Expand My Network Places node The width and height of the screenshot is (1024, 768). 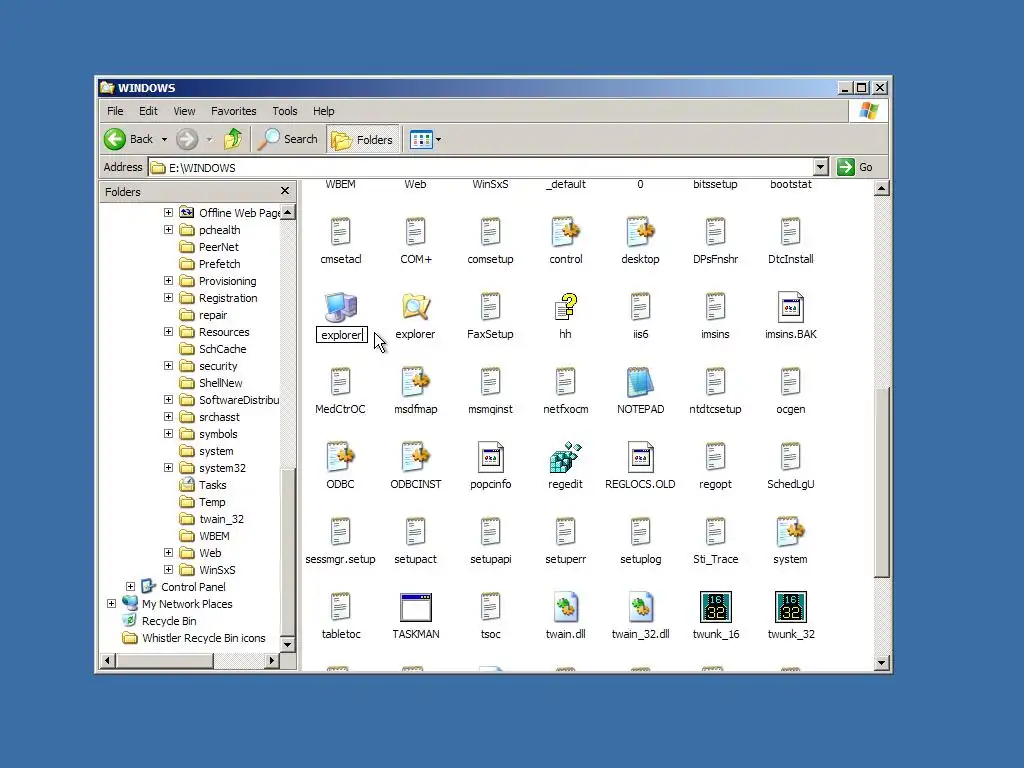(x=112, y=603)
